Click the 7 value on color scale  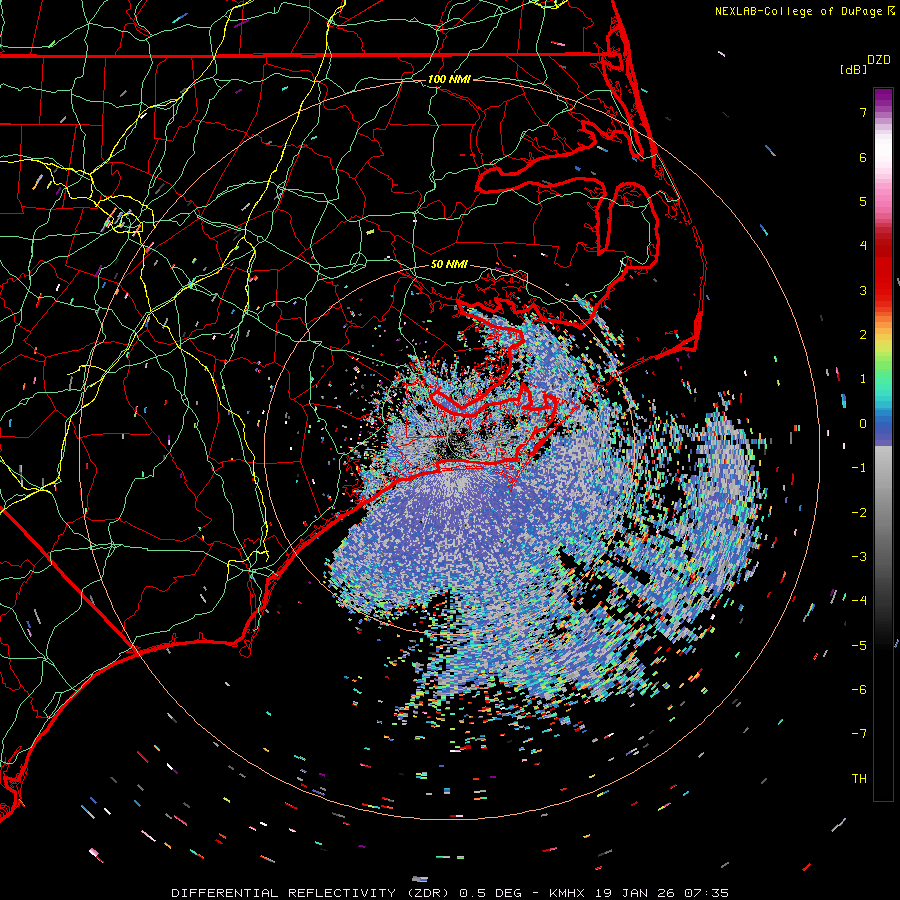click(863, 112)
